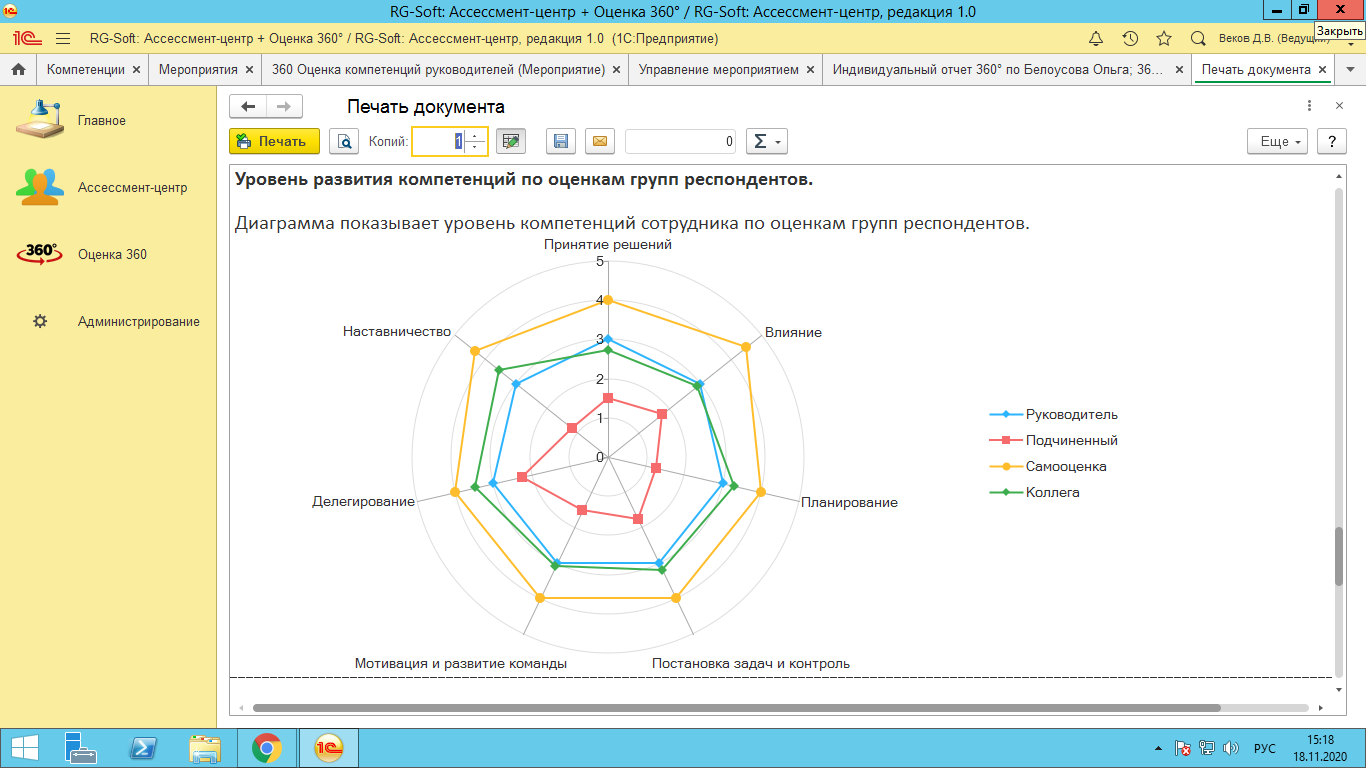
Task: Open user Веков Д.В. menu
Action: pos(1272,39)
